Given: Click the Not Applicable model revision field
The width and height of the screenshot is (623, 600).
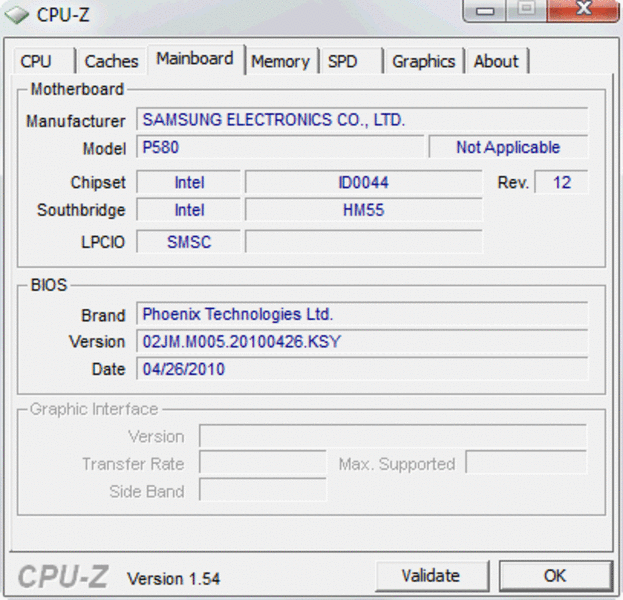Looking at the screenshot, I should (508, 147).
